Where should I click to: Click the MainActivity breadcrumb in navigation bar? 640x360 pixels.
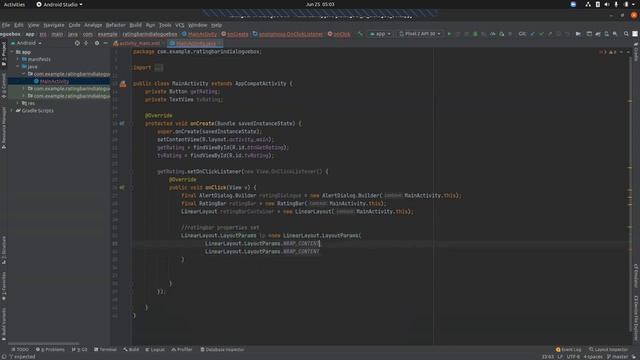(199, 34)
